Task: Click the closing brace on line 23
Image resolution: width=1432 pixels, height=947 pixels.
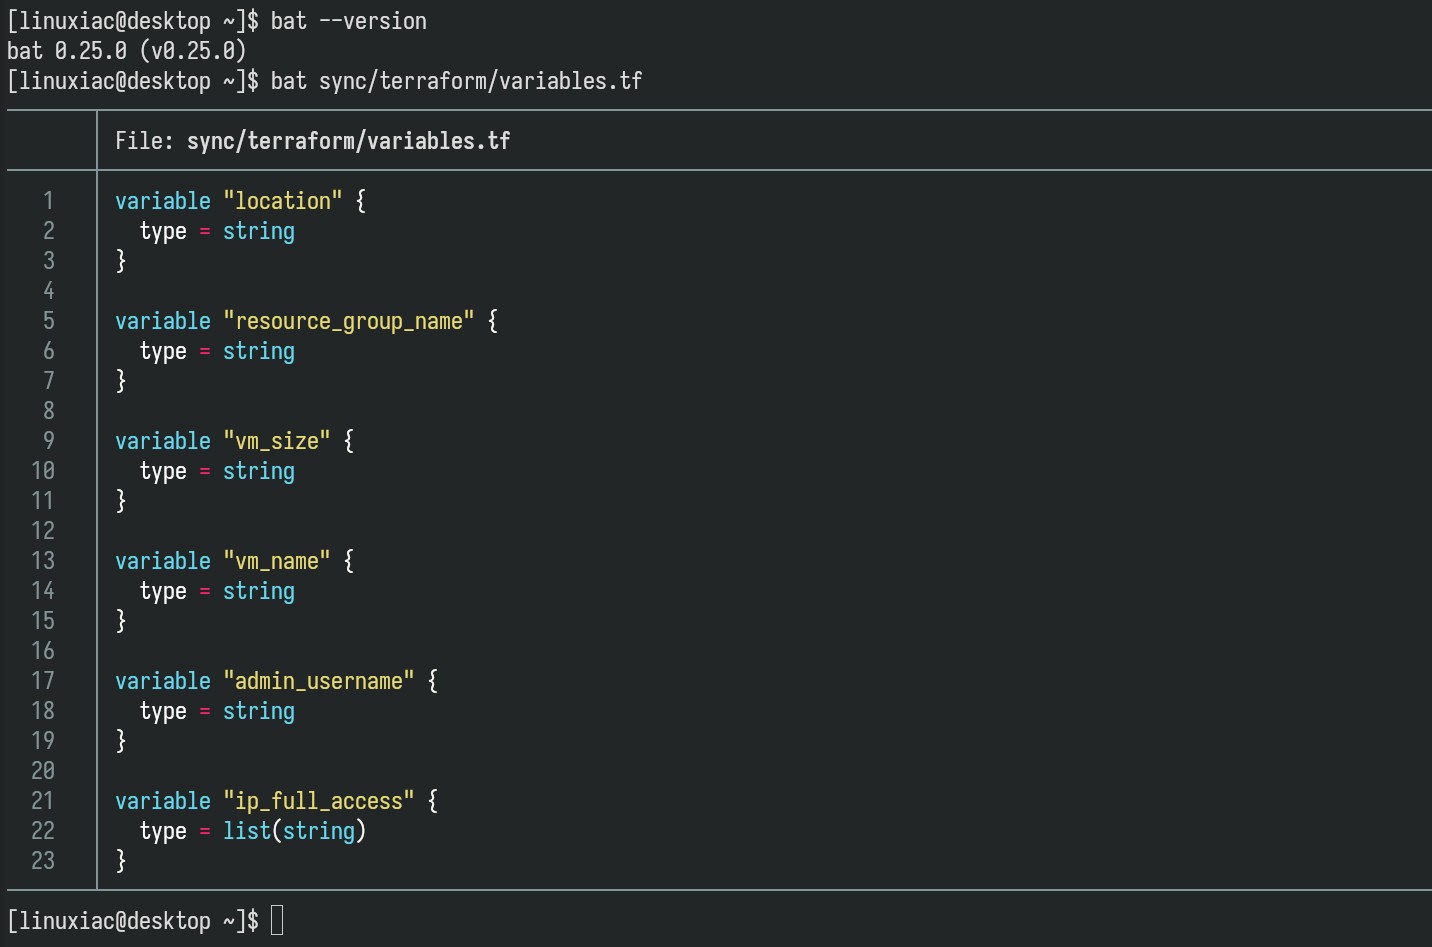Action: point(121,861)
